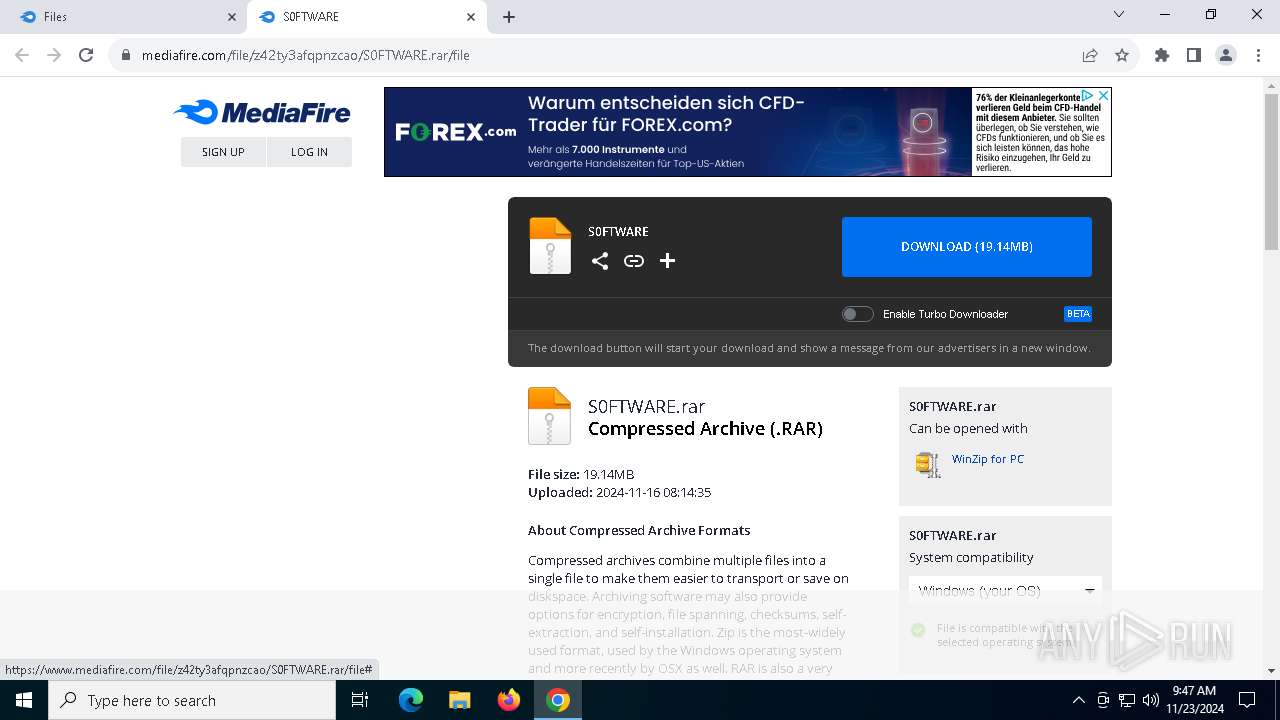Open the Chrome profile avatar
Viewport: 1280px width, 720px height.
tap(1226, 55)
